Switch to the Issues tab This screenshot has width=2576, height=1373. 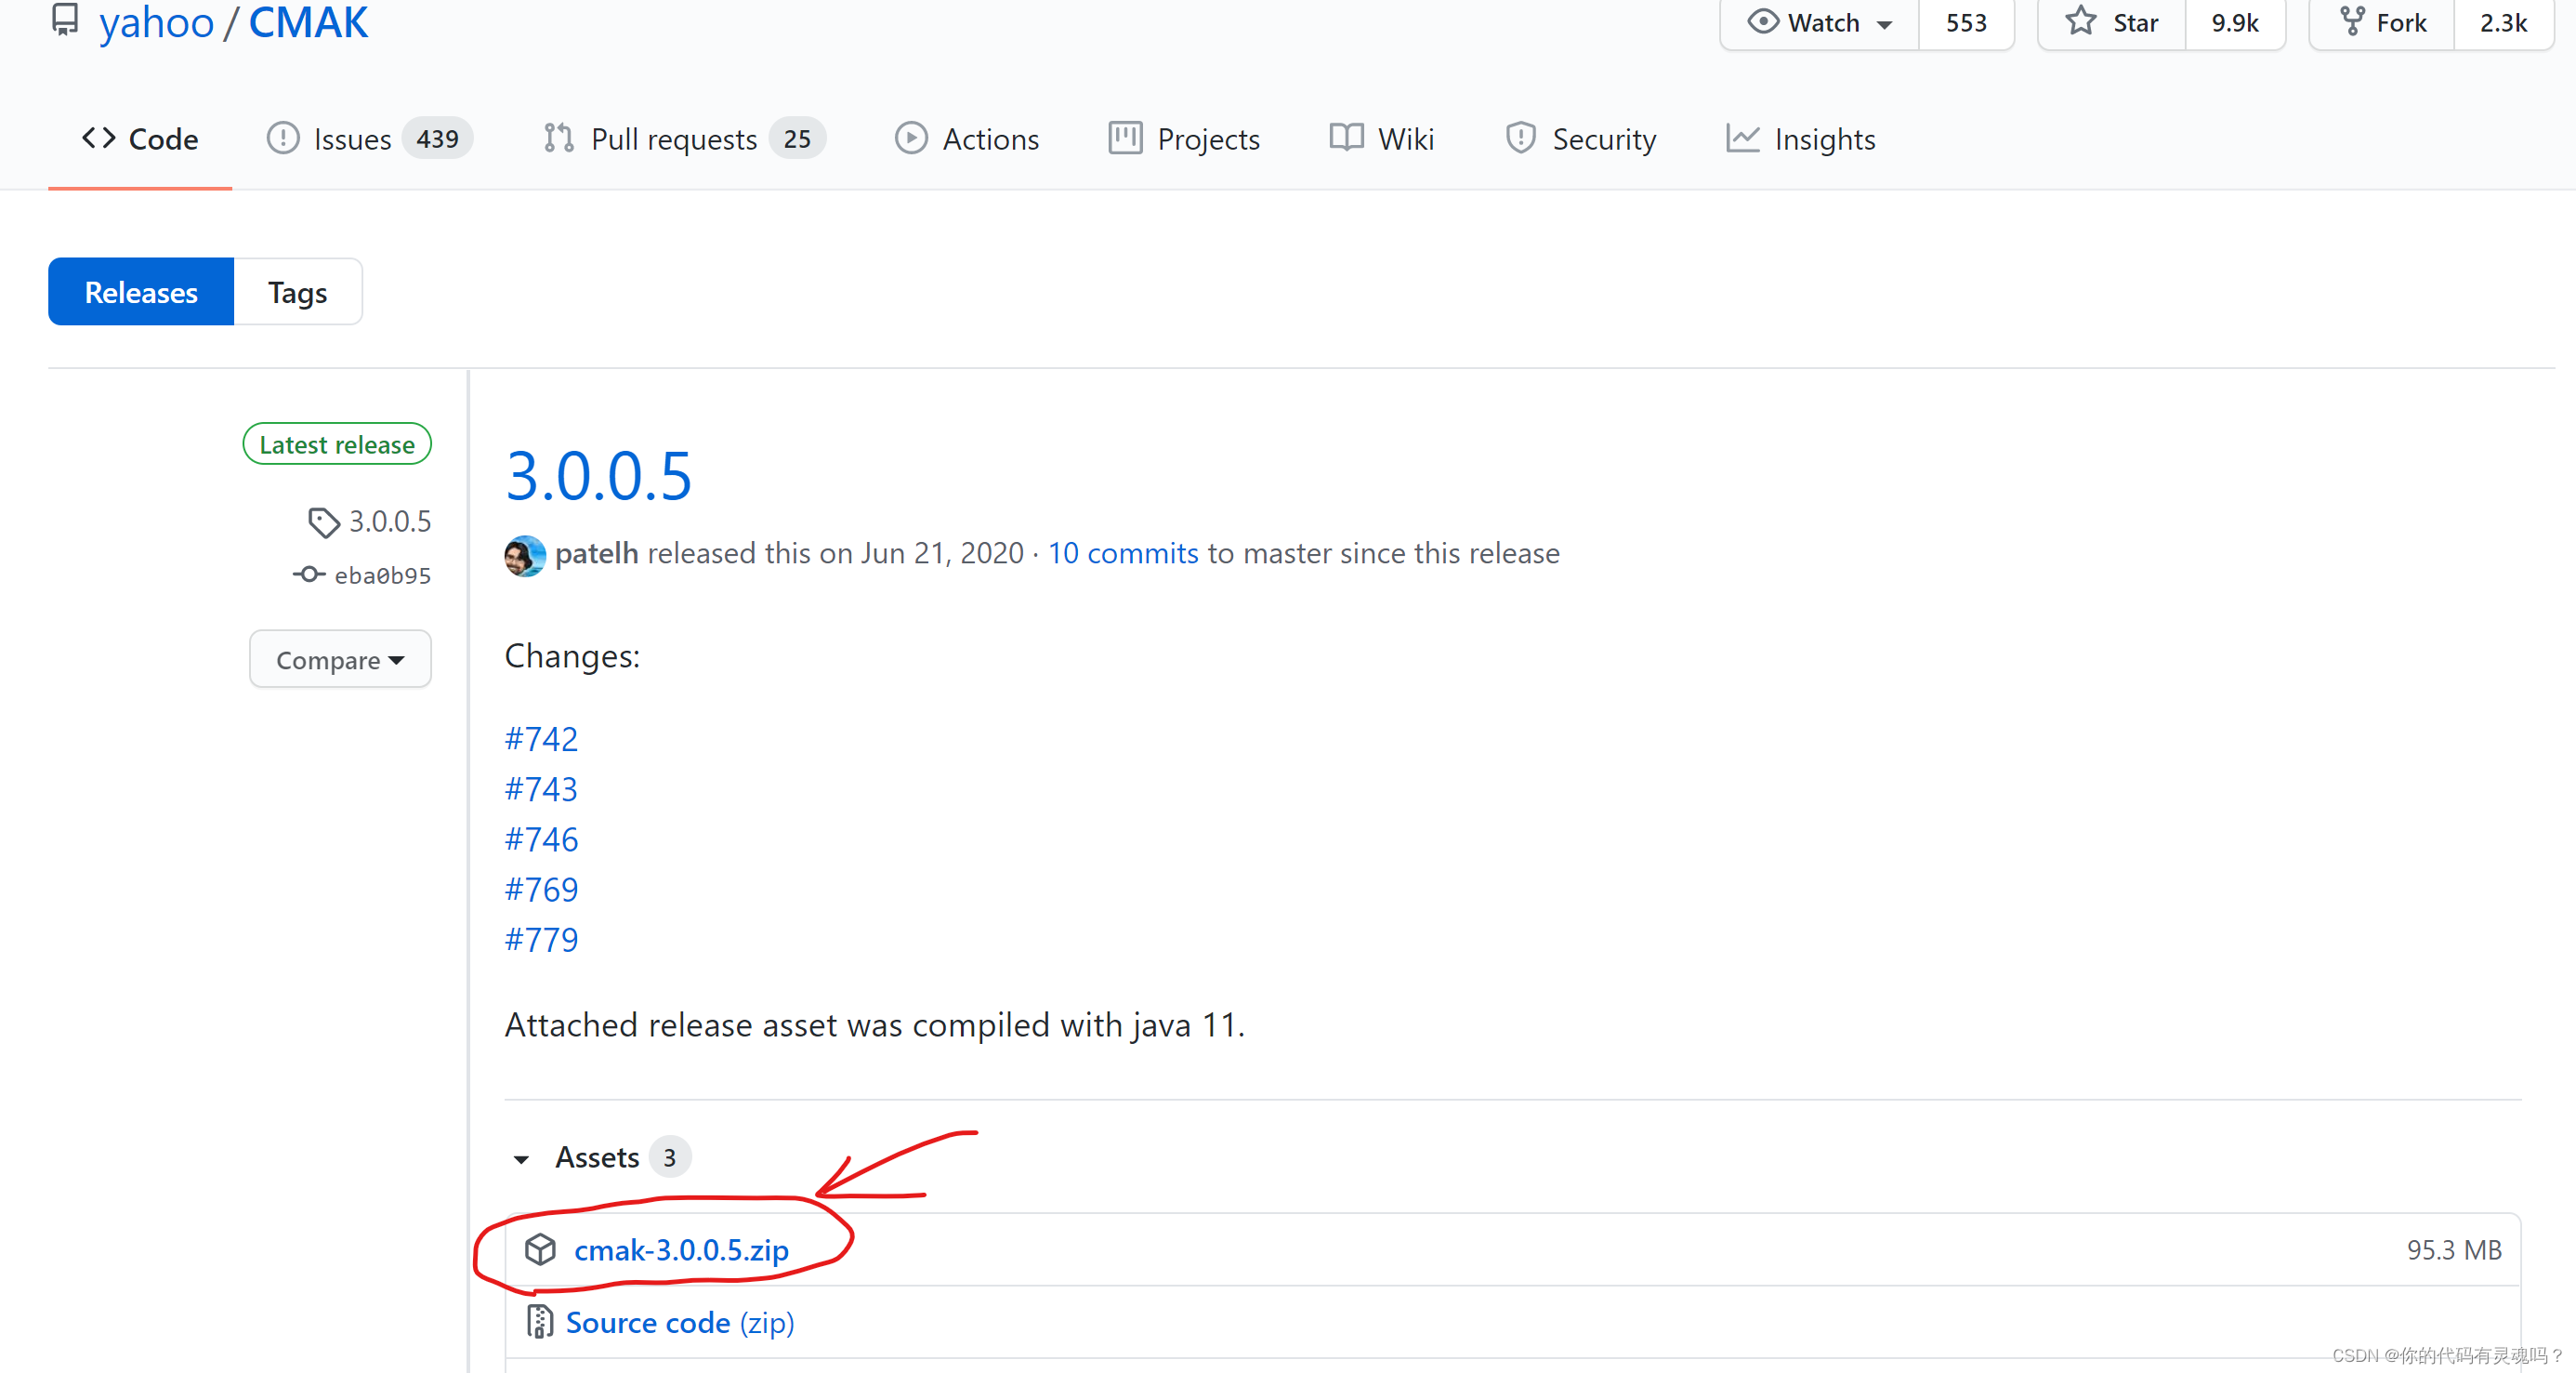tap(369, 139)
